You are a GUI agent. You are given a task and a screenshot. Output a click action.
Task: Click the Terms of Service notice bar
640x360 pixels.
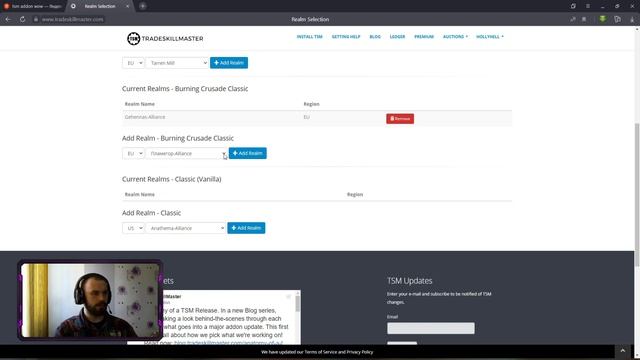point(317,352)
